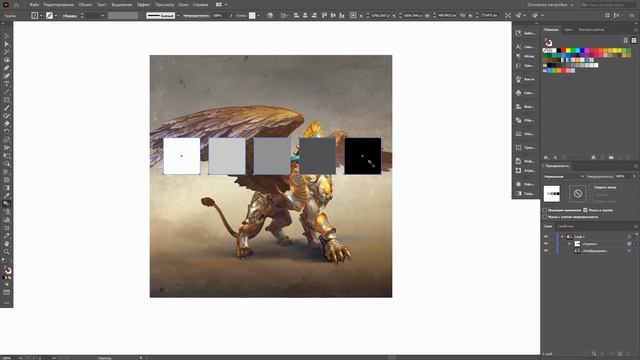Click the target circle of Группа sublayer
The width and height of the screenshot is (640, 360).
pyautogui.click(x=629, y=244)
